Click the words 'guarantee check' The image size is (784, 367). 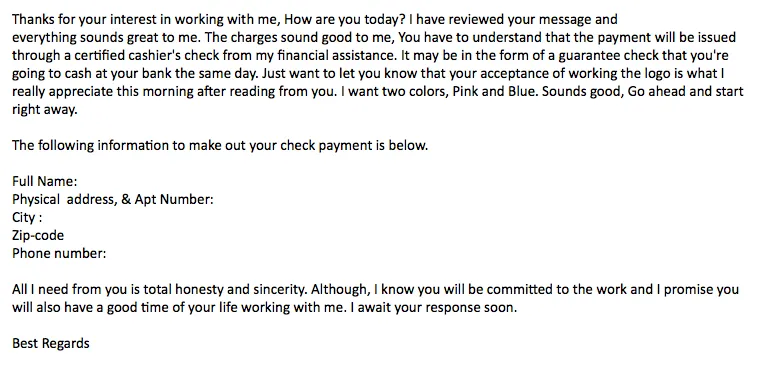606,56
